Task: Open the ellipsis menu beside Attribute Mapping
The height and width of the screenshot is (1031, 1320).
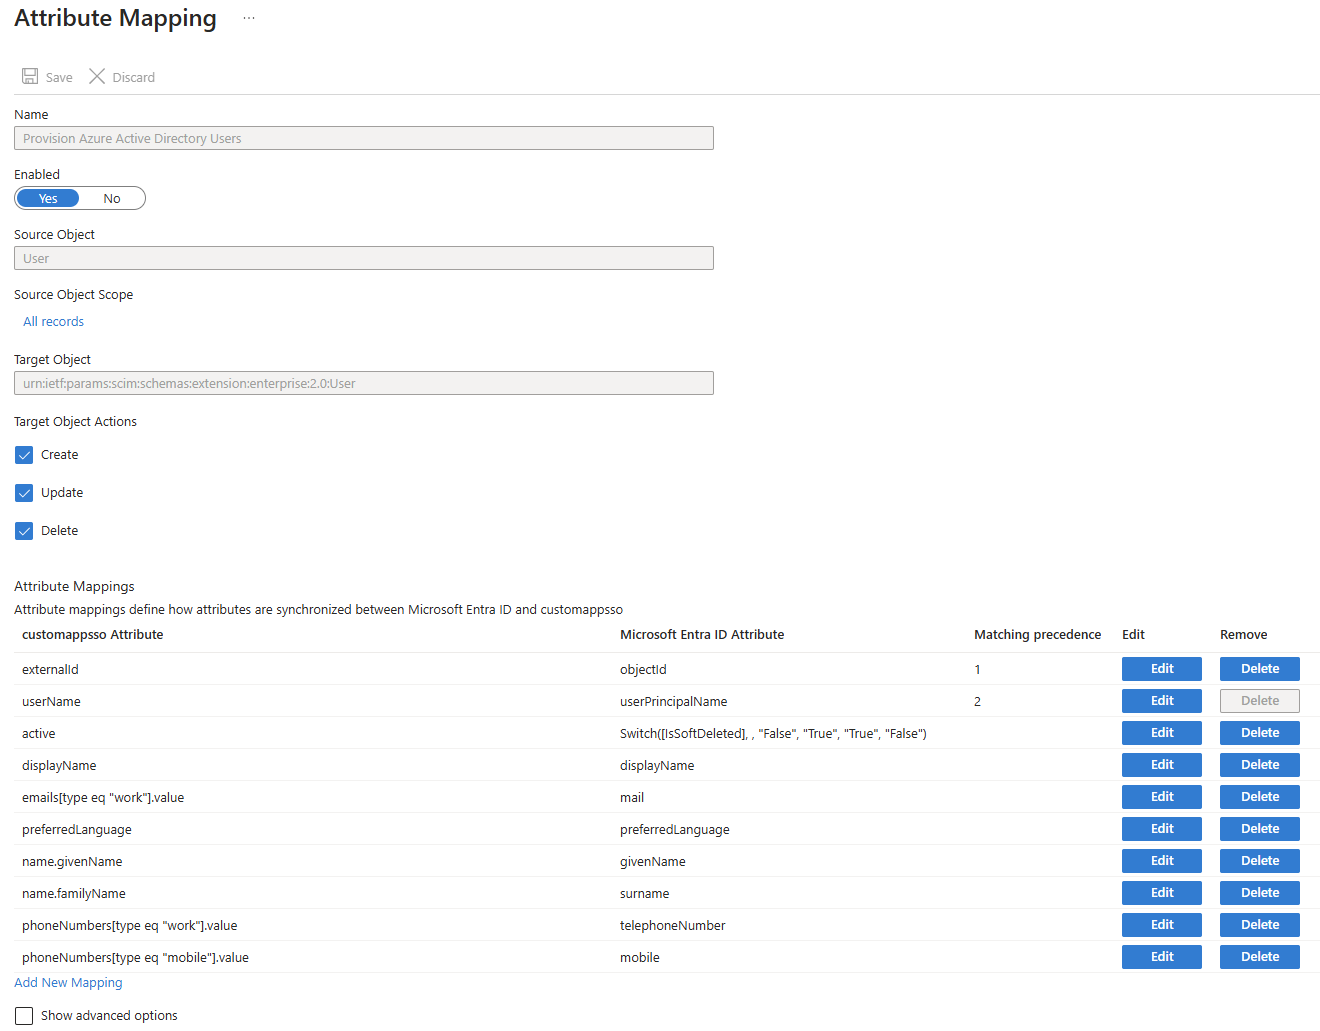Action: (x=249, y=18)
